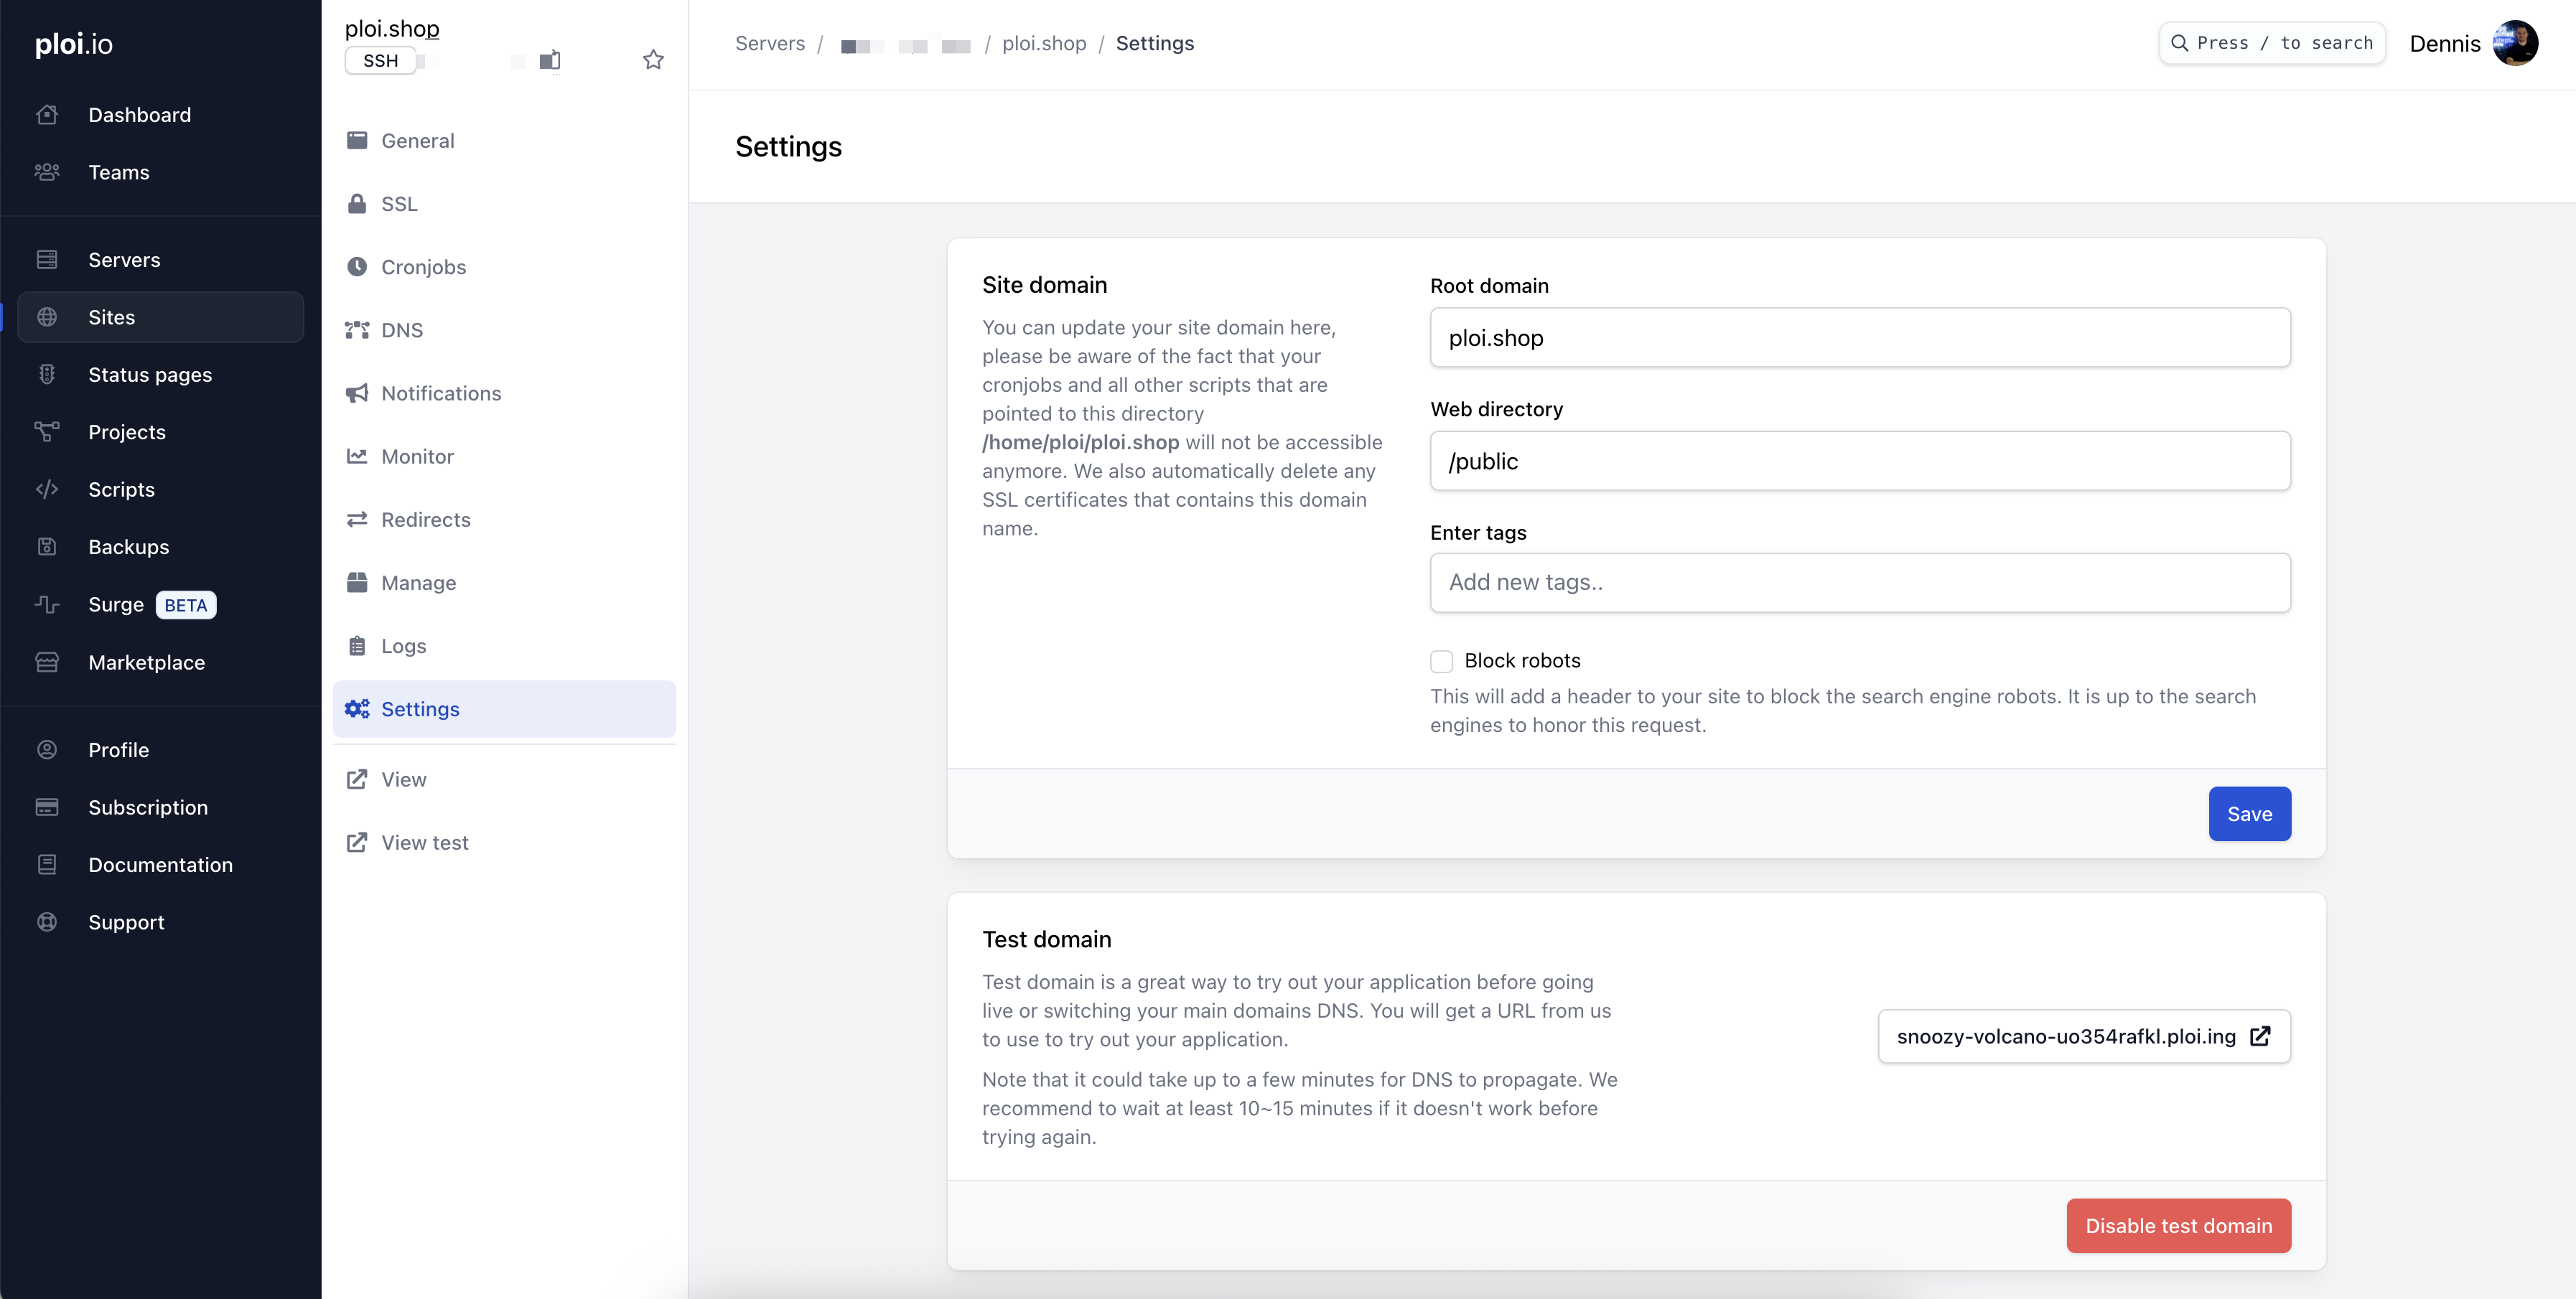2576x1299 pixels.
Task: Go to the DNS section
Action: (x=402, y=330)
